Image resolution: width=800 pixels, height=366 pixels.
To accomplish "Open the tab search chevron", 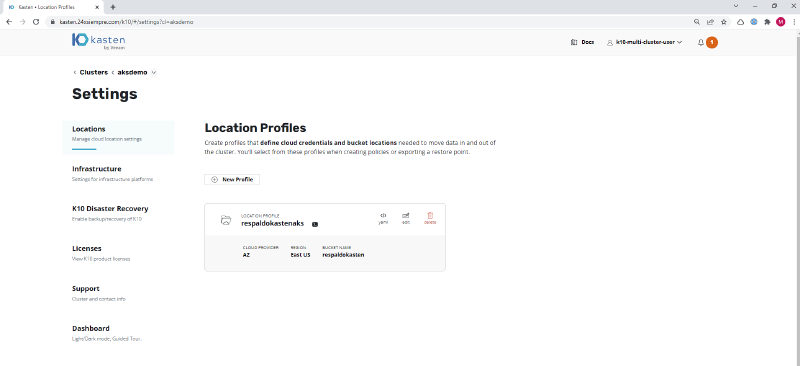I will [x=736, y=6].
